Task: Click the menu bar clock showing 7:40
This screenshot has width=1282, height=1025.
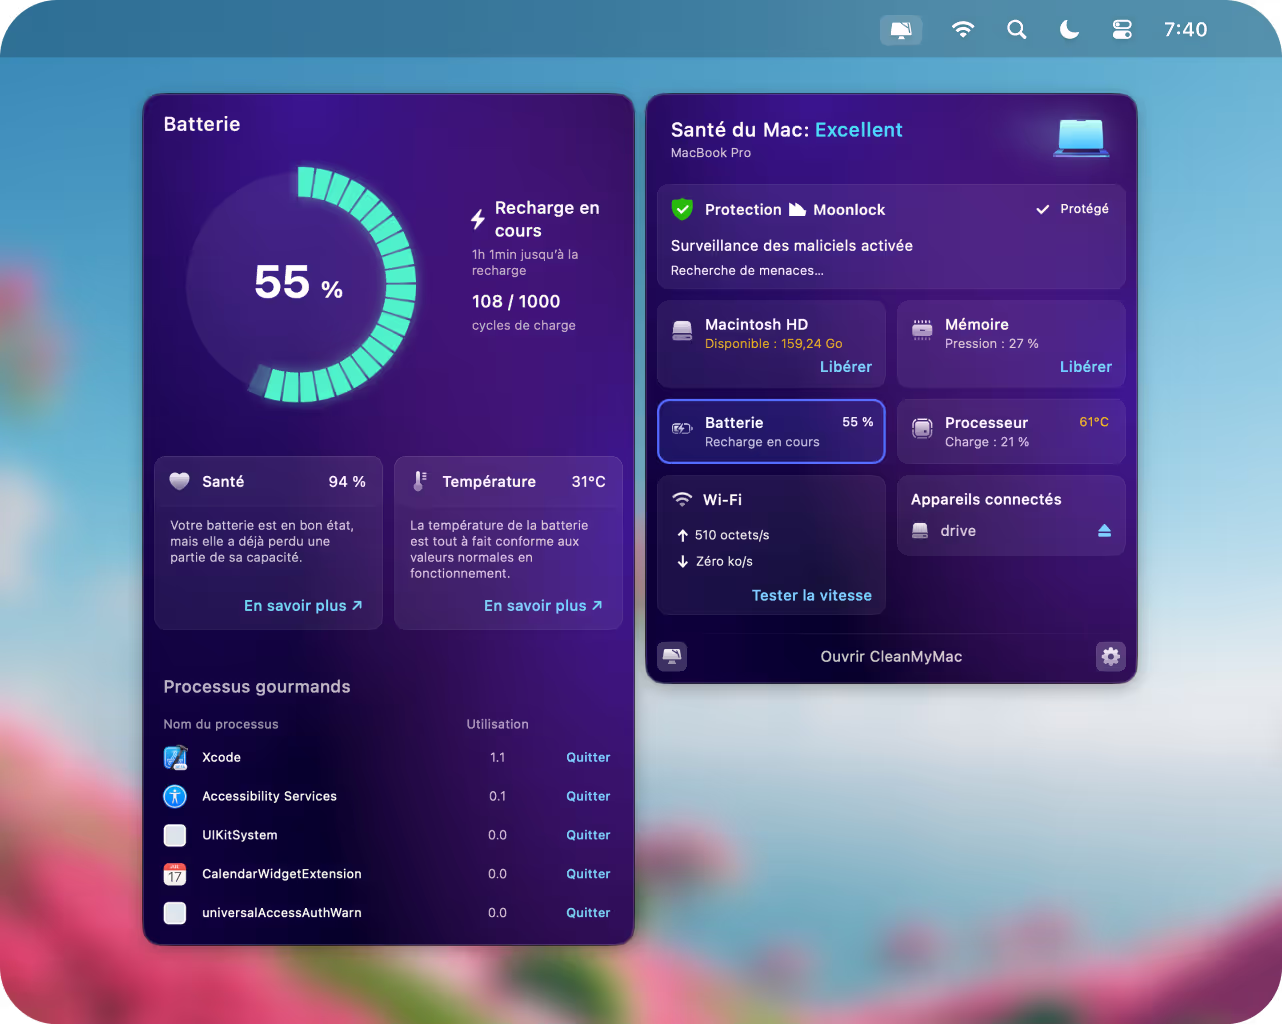Action: click(x=1185, y=30)
